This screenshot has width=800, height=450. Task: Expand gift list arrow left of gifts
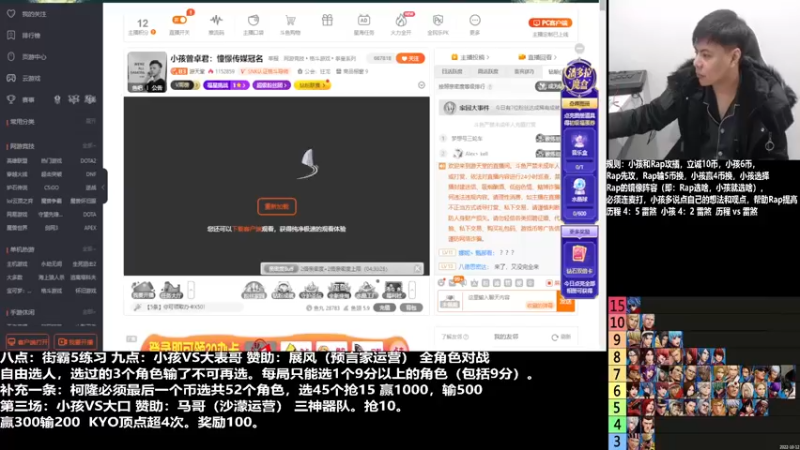[191, 290]
